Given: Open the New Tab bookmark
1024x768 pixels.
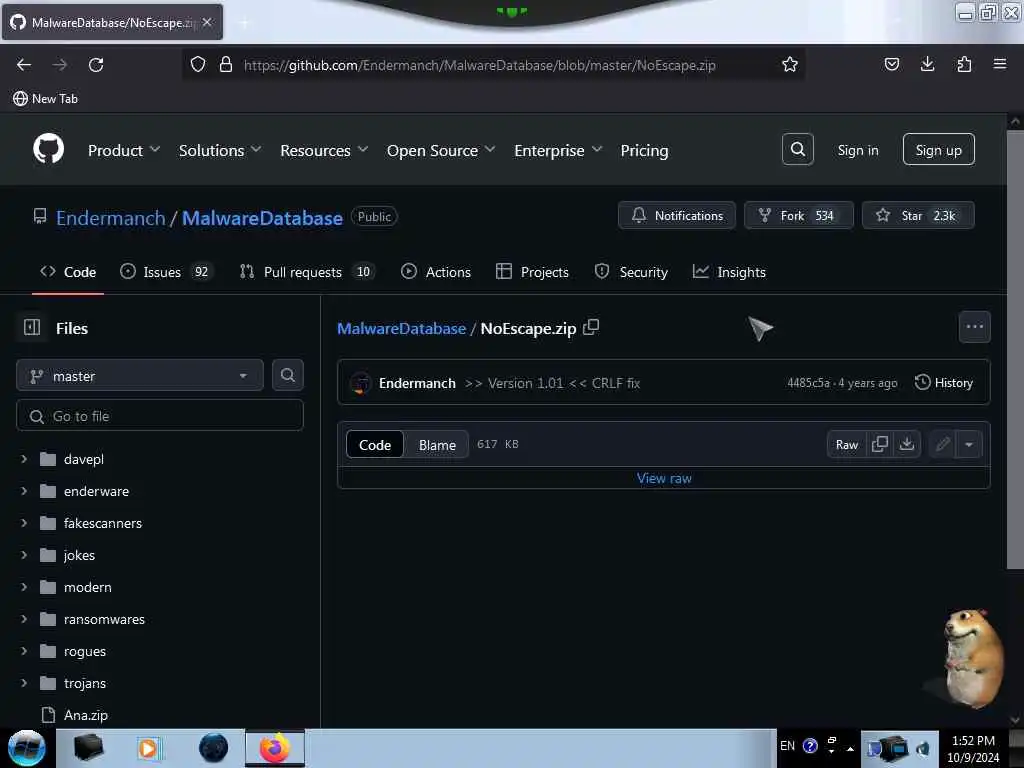Looking at the screenshot, I should 46,99.
